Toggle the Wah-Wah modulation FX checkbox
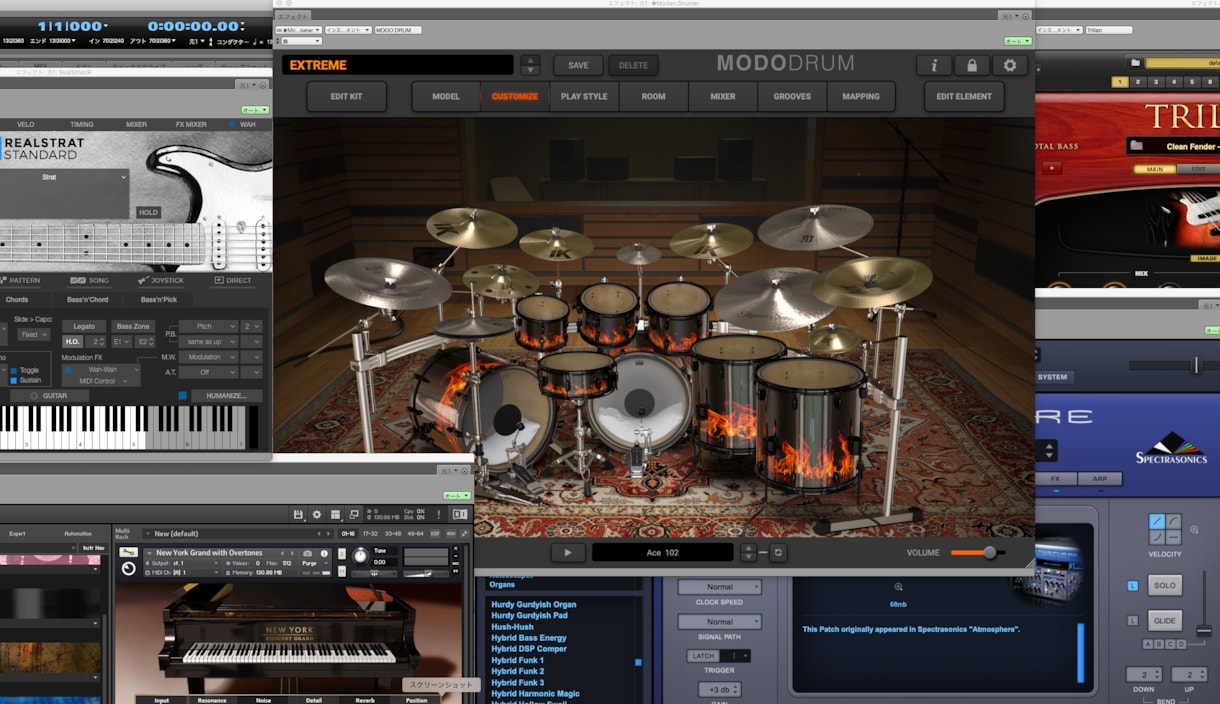 [68, 369]
